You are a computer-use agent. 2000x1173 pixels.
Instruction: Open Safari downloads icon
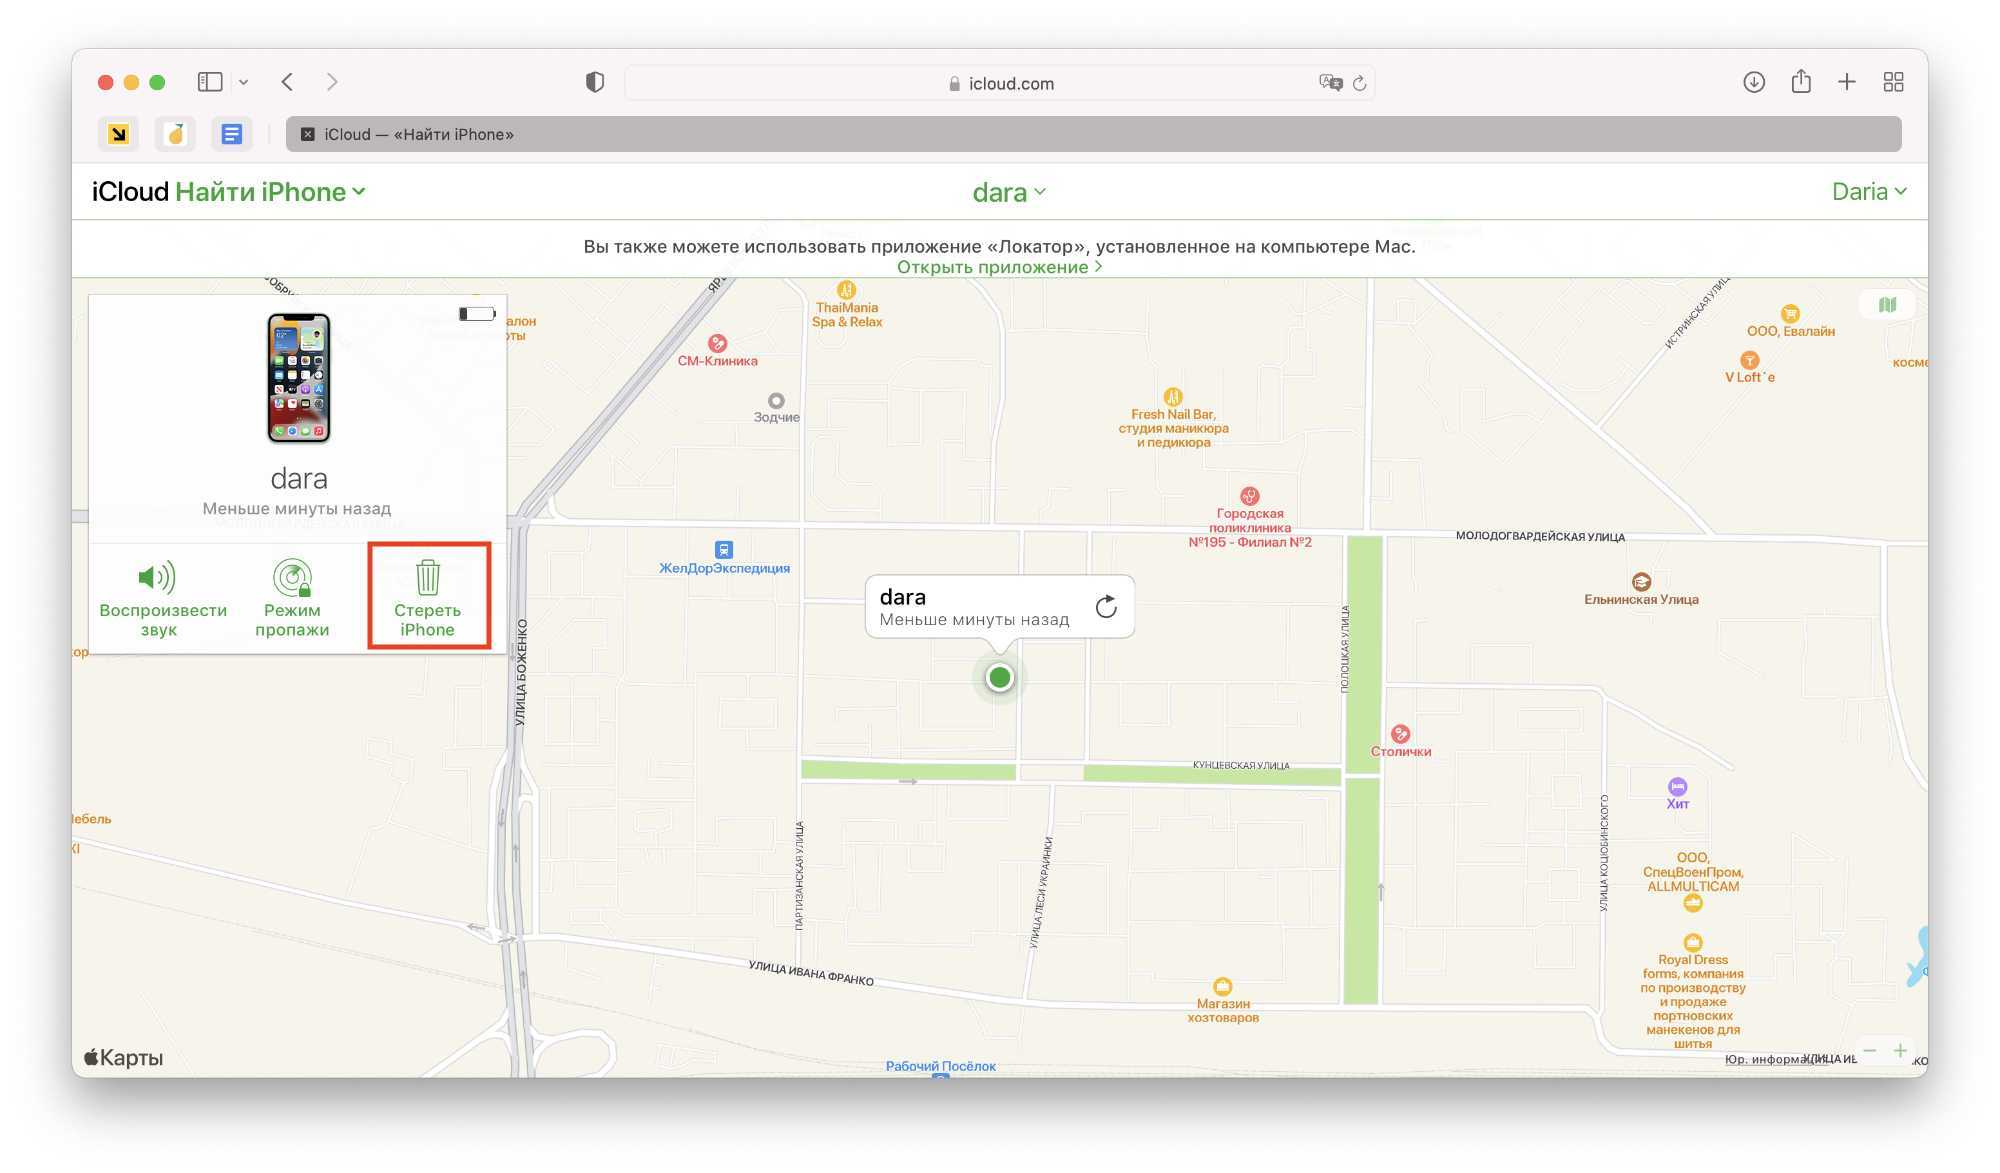coord(1754,83)
